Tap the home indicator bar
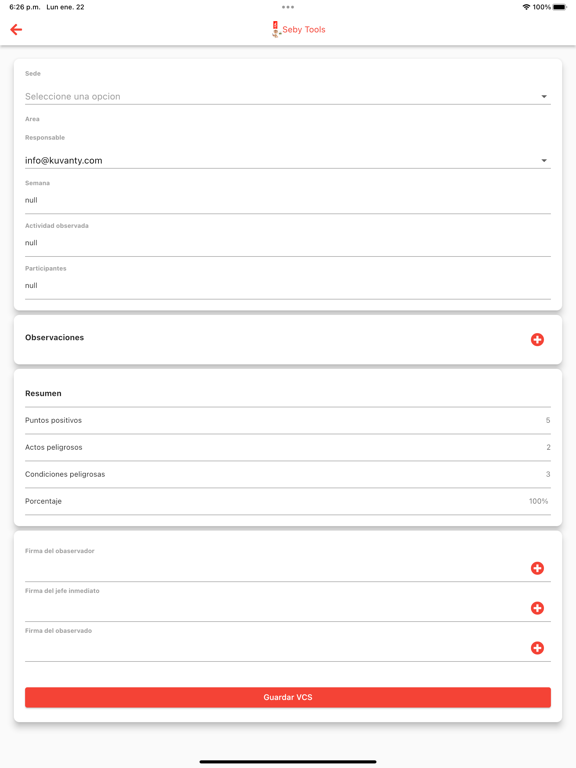 tap(288, 762)
